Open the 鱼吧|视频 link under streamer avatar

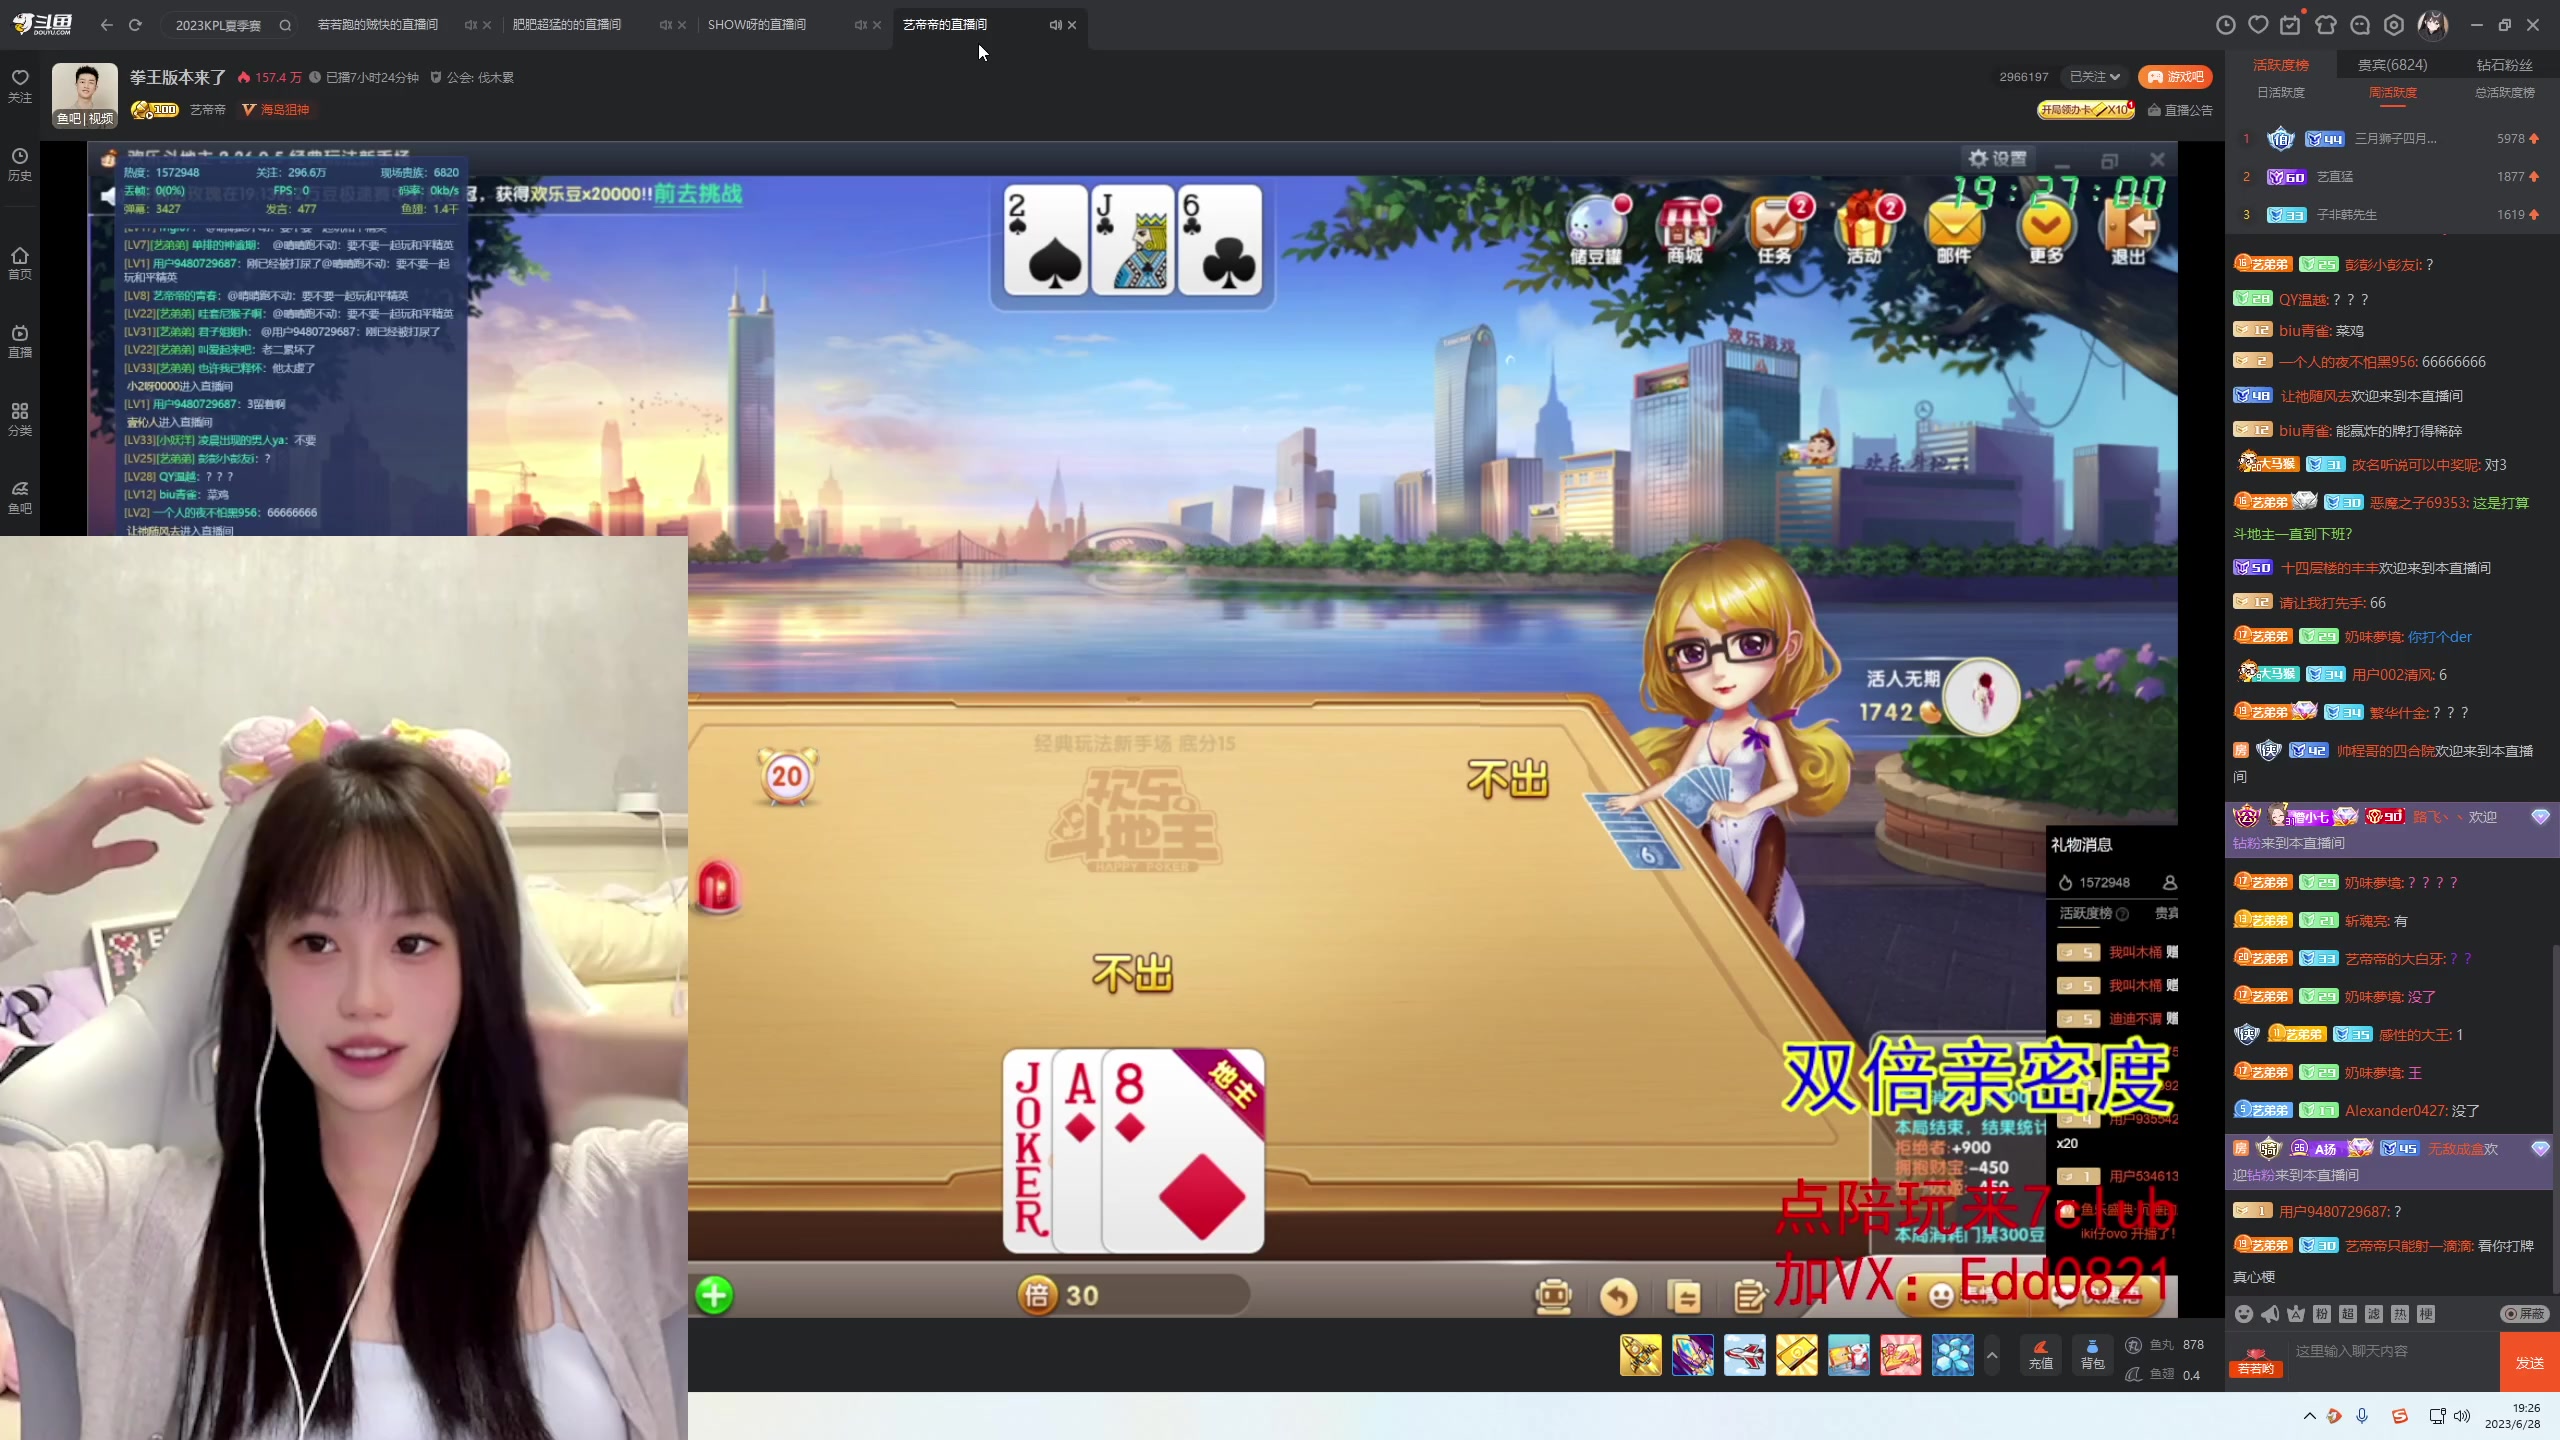(x=85, y=118)
